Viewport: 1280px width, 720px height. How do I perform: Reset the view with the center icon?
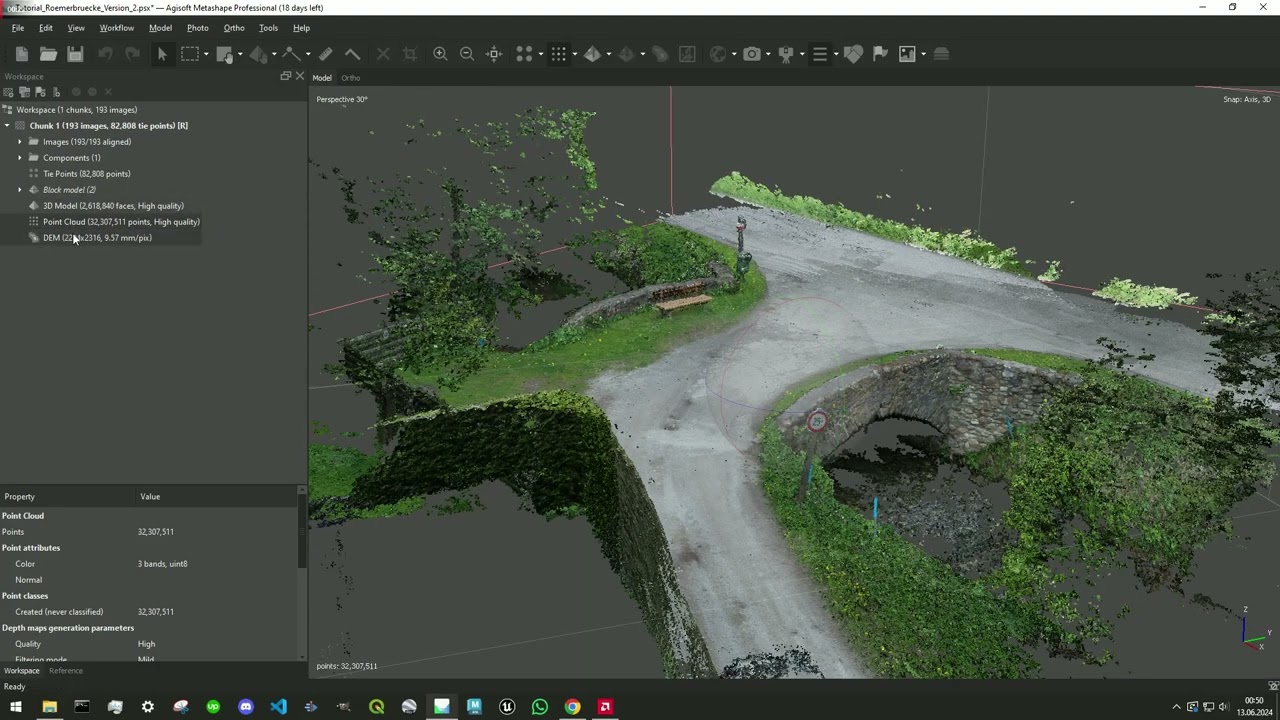click(x=494, y=54)
